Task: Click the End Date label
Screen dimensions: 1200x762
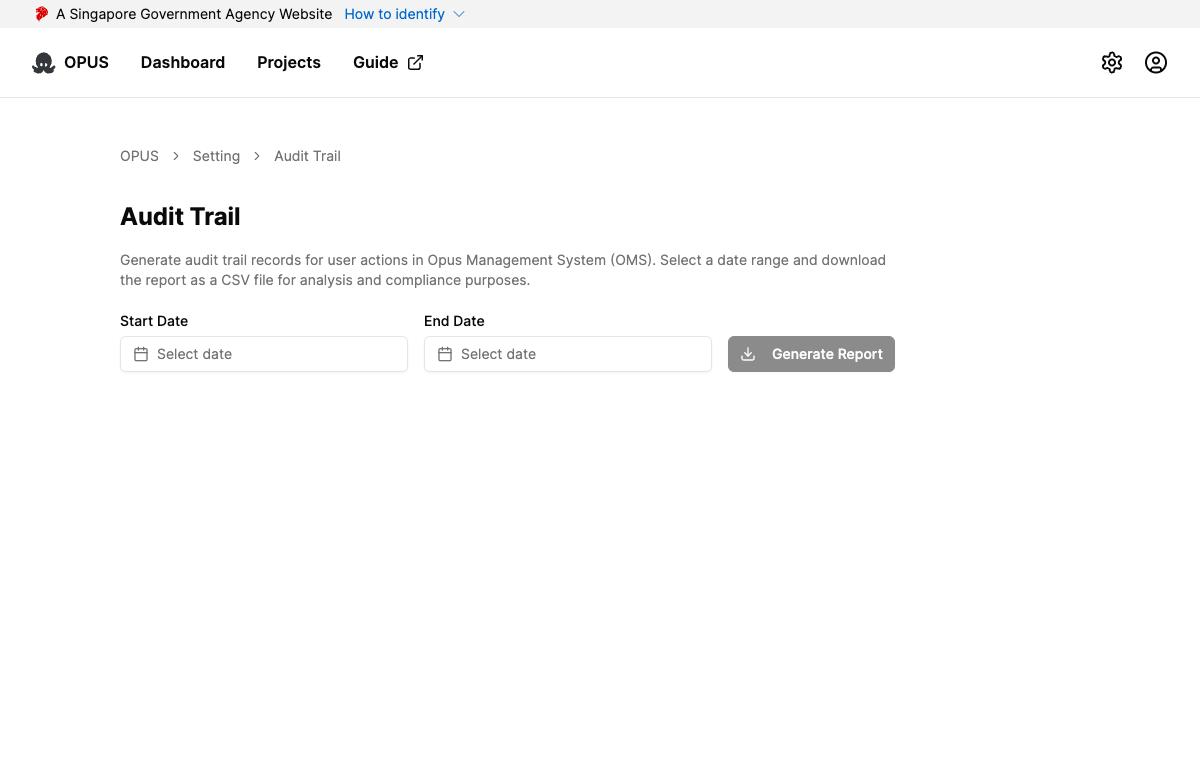Action: click(x=454, y=321)
